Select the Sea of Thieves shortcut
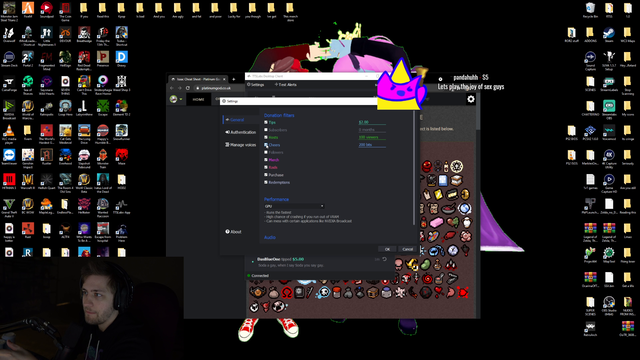Image resolution: width=640 pixels, height=360 pixels. [x=28, y=84]
